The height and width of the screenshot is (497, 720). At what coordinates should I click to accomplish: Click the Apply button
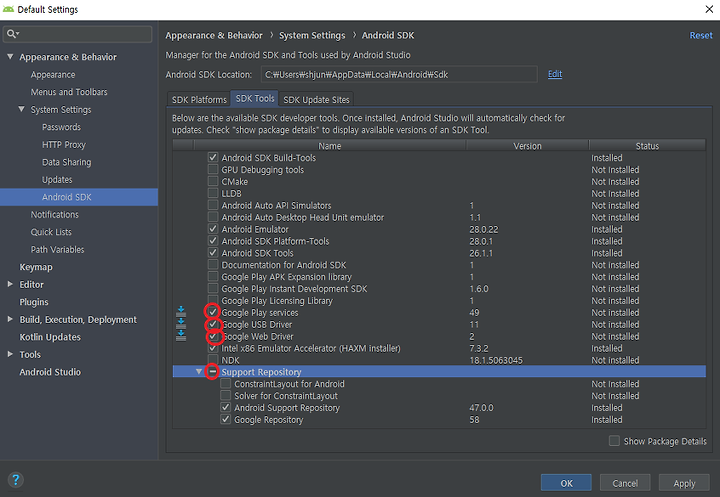coord(684,483)
